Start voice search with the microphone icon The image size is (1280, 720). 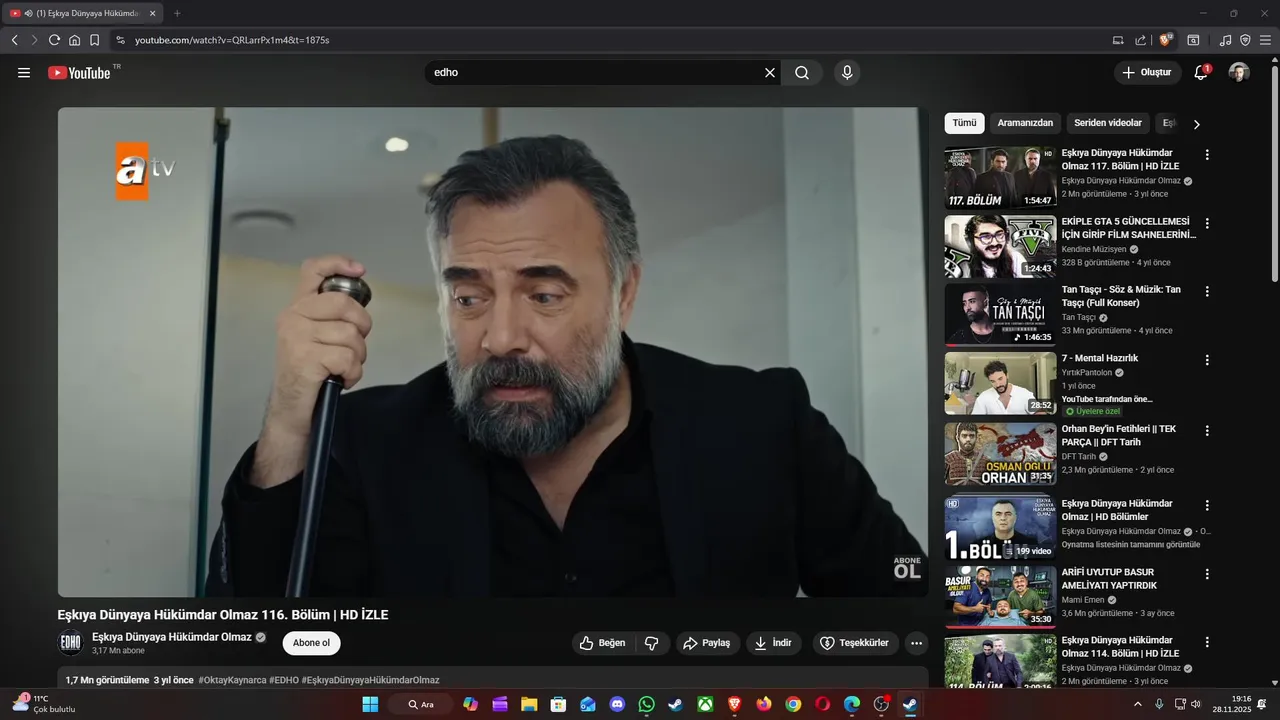(x=847, y=73)
